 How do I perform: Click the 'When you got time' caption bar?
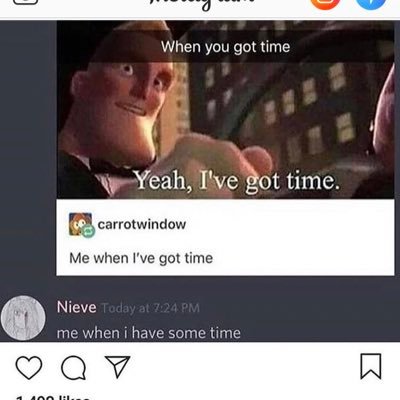[225, 47]
